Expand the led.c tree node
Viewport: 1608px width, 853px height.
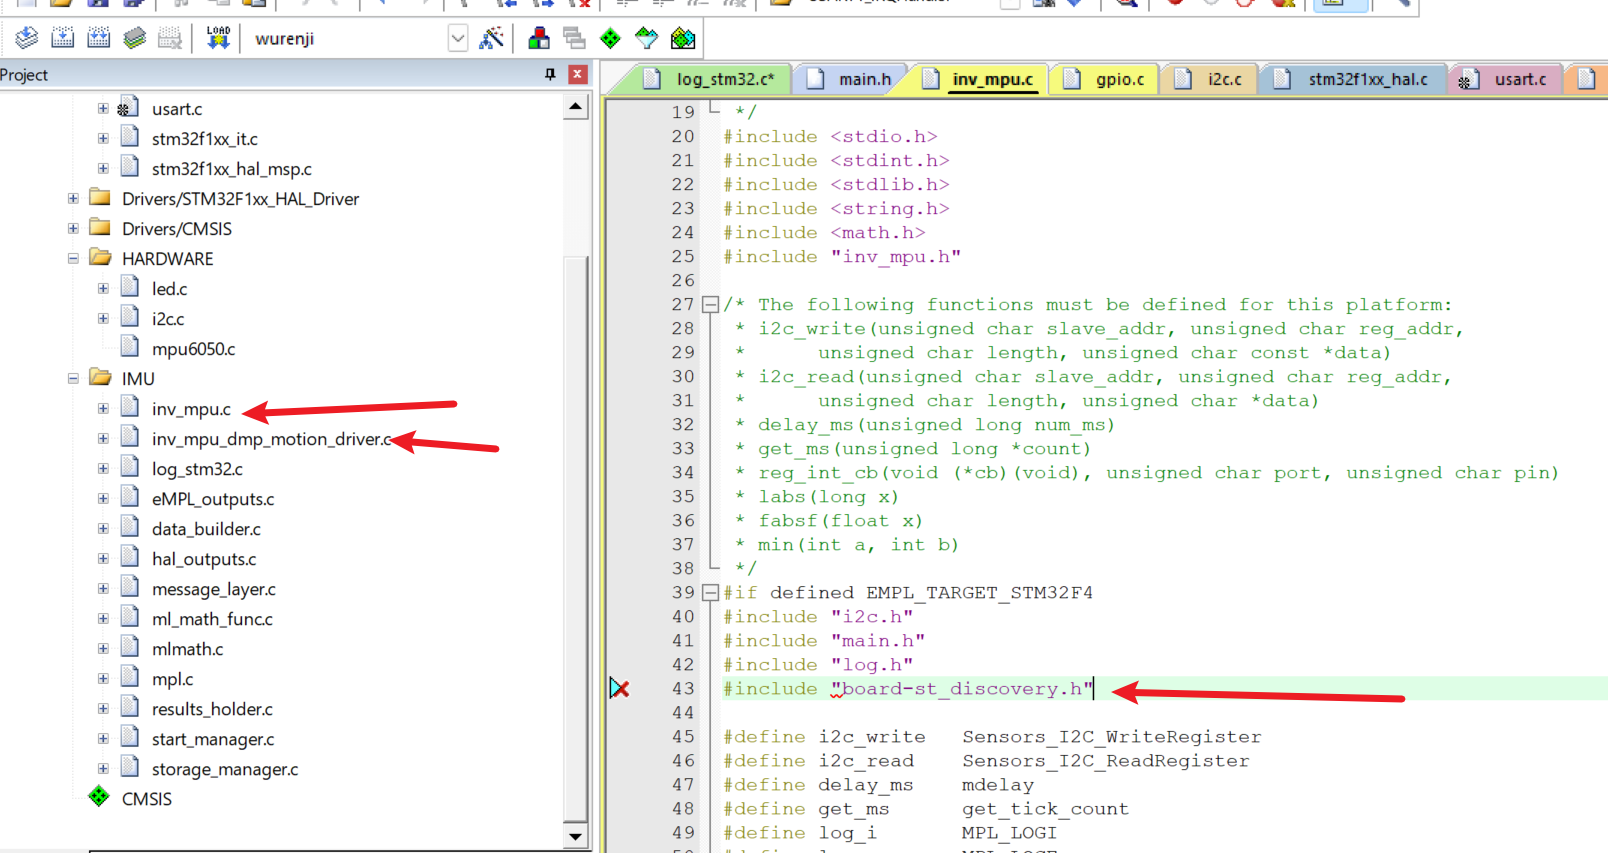tap(103, 288)
